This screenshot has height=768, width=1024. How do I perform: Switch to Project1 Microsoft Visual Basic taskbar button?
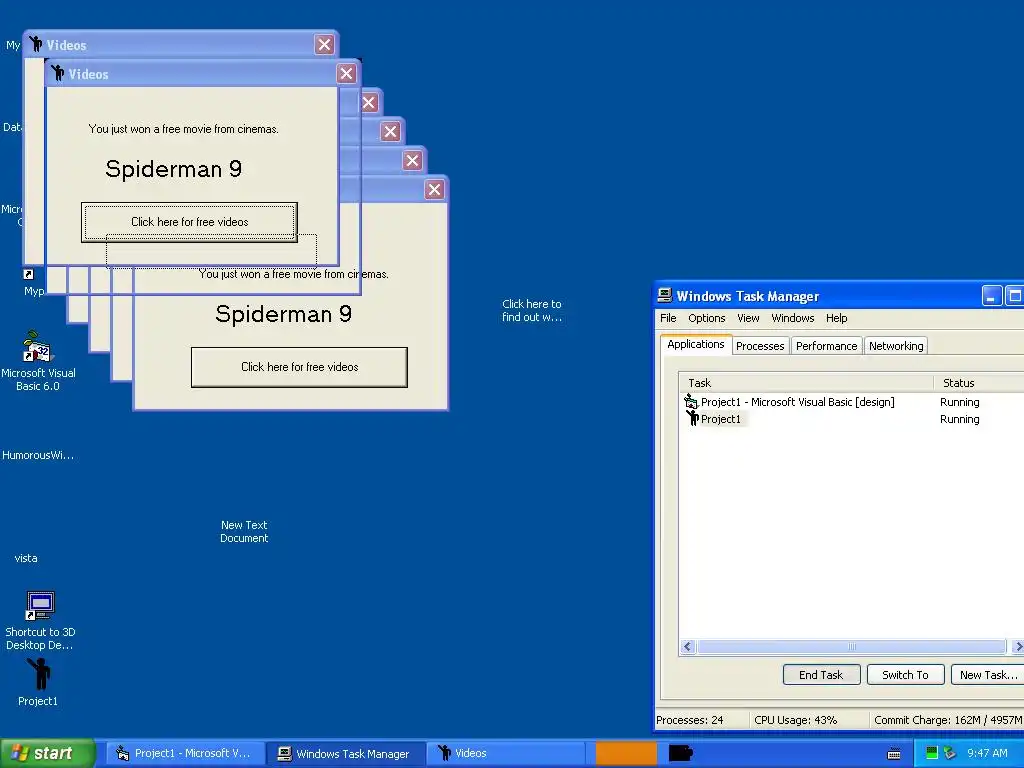pos(184,754)
